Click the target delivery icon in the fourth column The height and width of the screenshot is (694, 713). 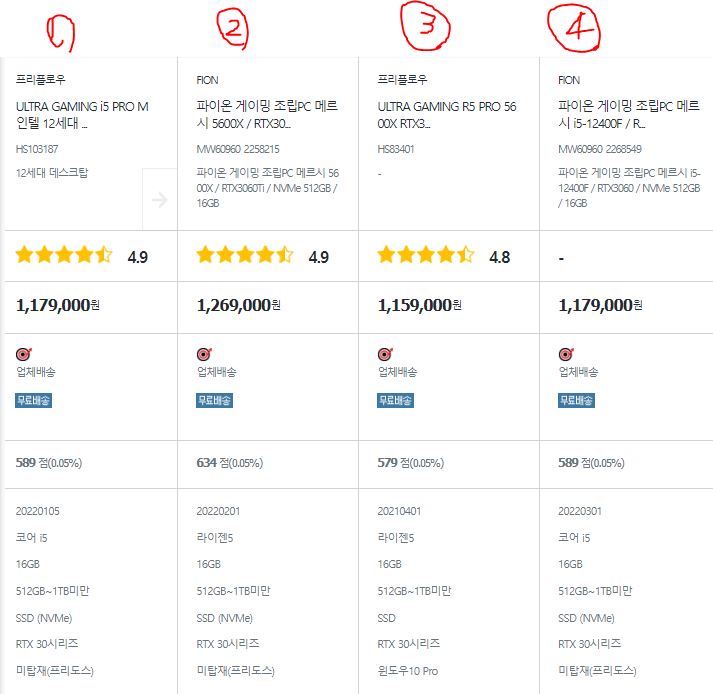[566, 354]
